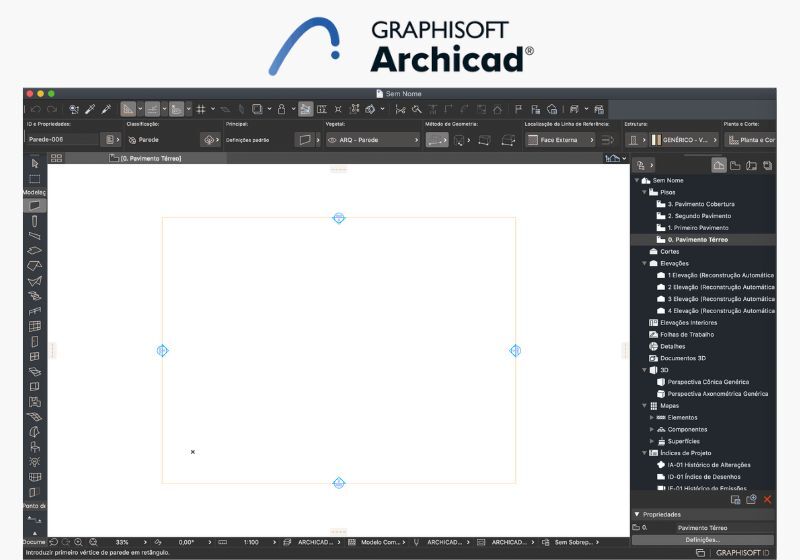The width and height of the screenshot is (800, 560).
Task: Switch the Navigator to Publisher Sets
Action: (767, 165)
